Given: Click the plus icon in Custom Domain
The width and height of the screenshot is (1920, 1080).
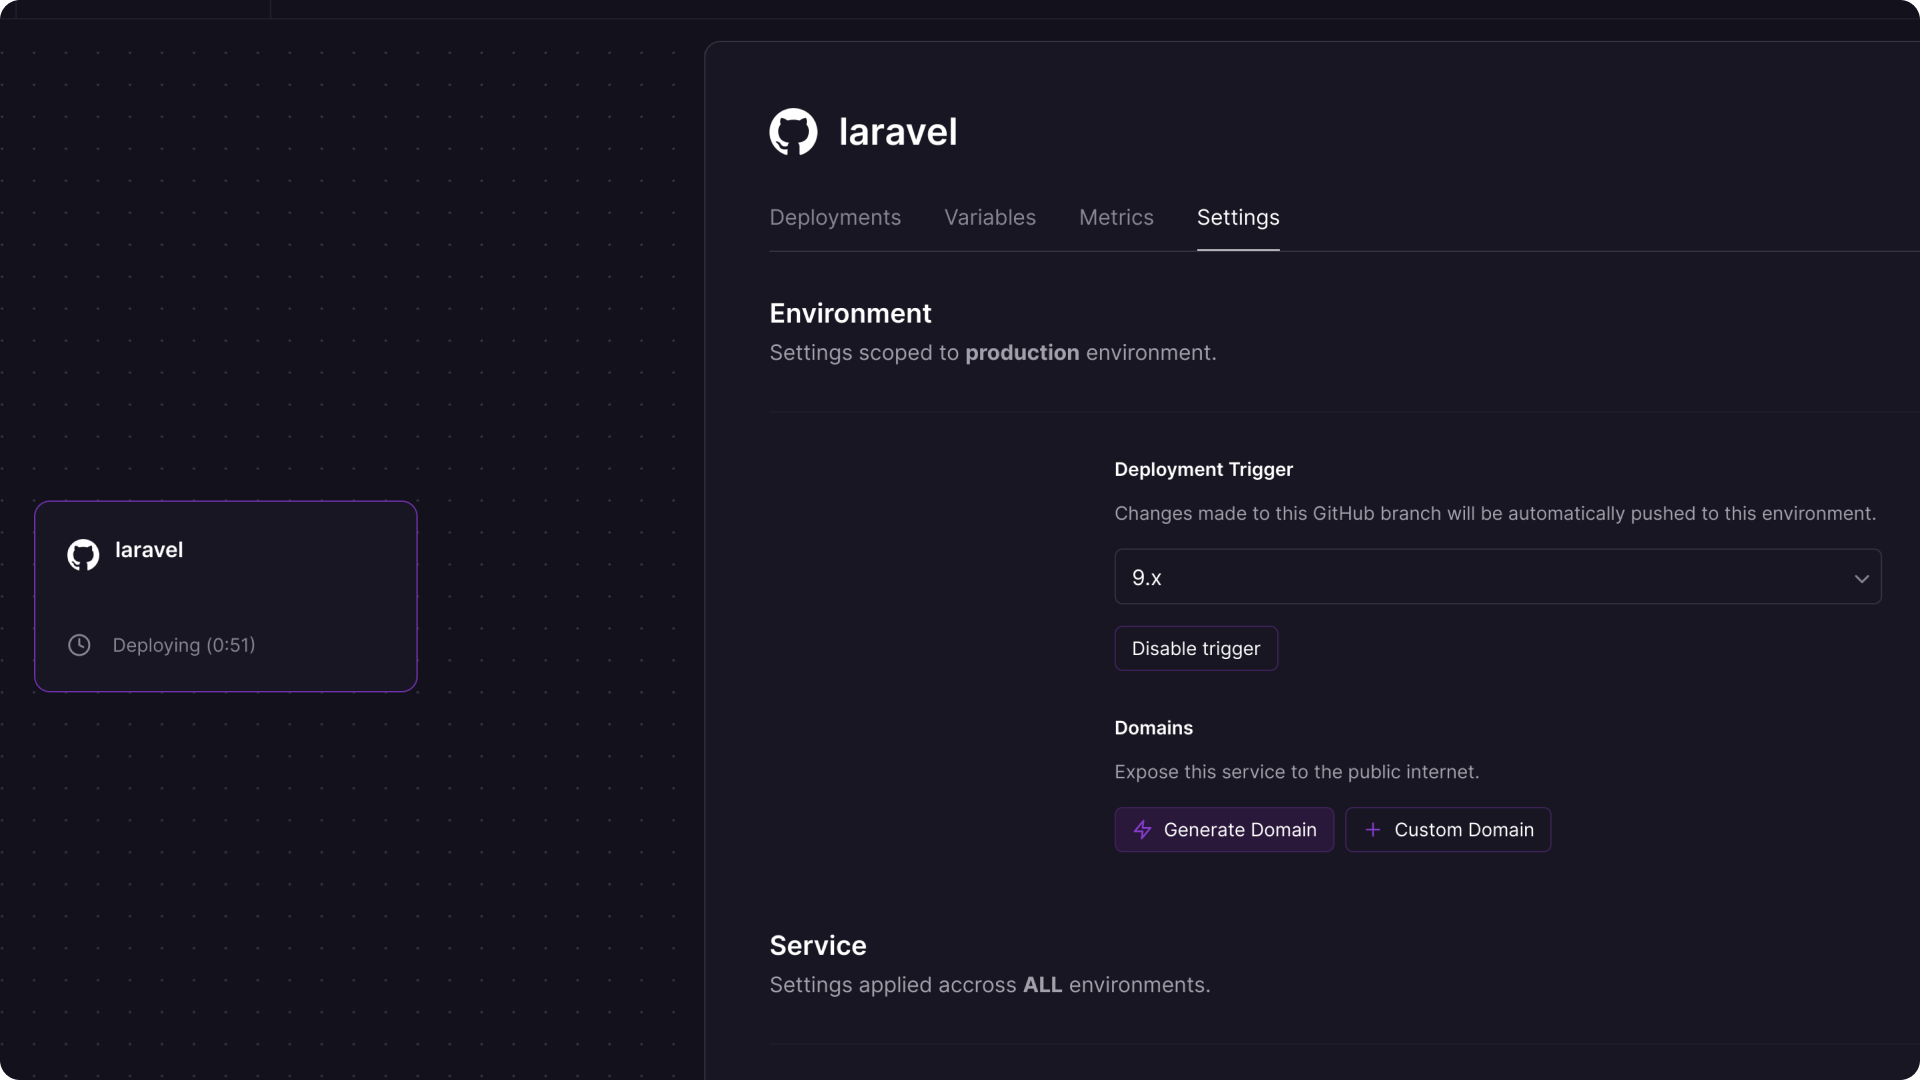Looking at the screenshot, I should 1373,830.
